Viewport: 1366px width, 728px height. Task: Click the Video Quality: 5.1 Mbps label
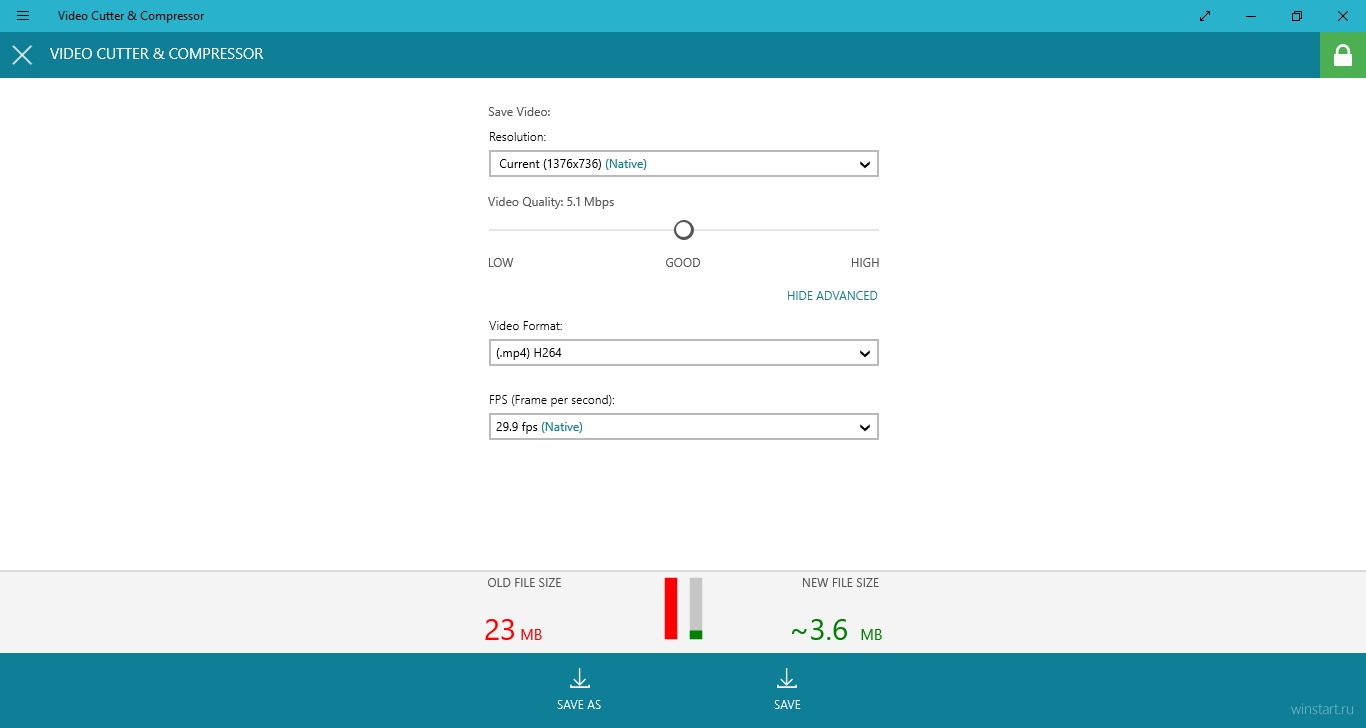point(551,202)
